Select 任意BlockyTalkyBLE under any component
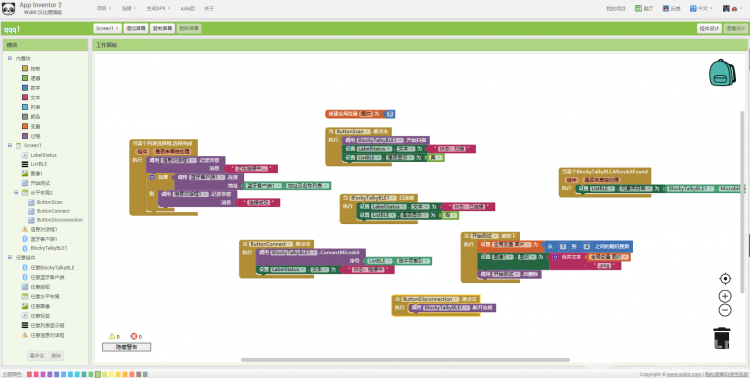This screenshot has height=378, width=750. [x=48, y=268]
